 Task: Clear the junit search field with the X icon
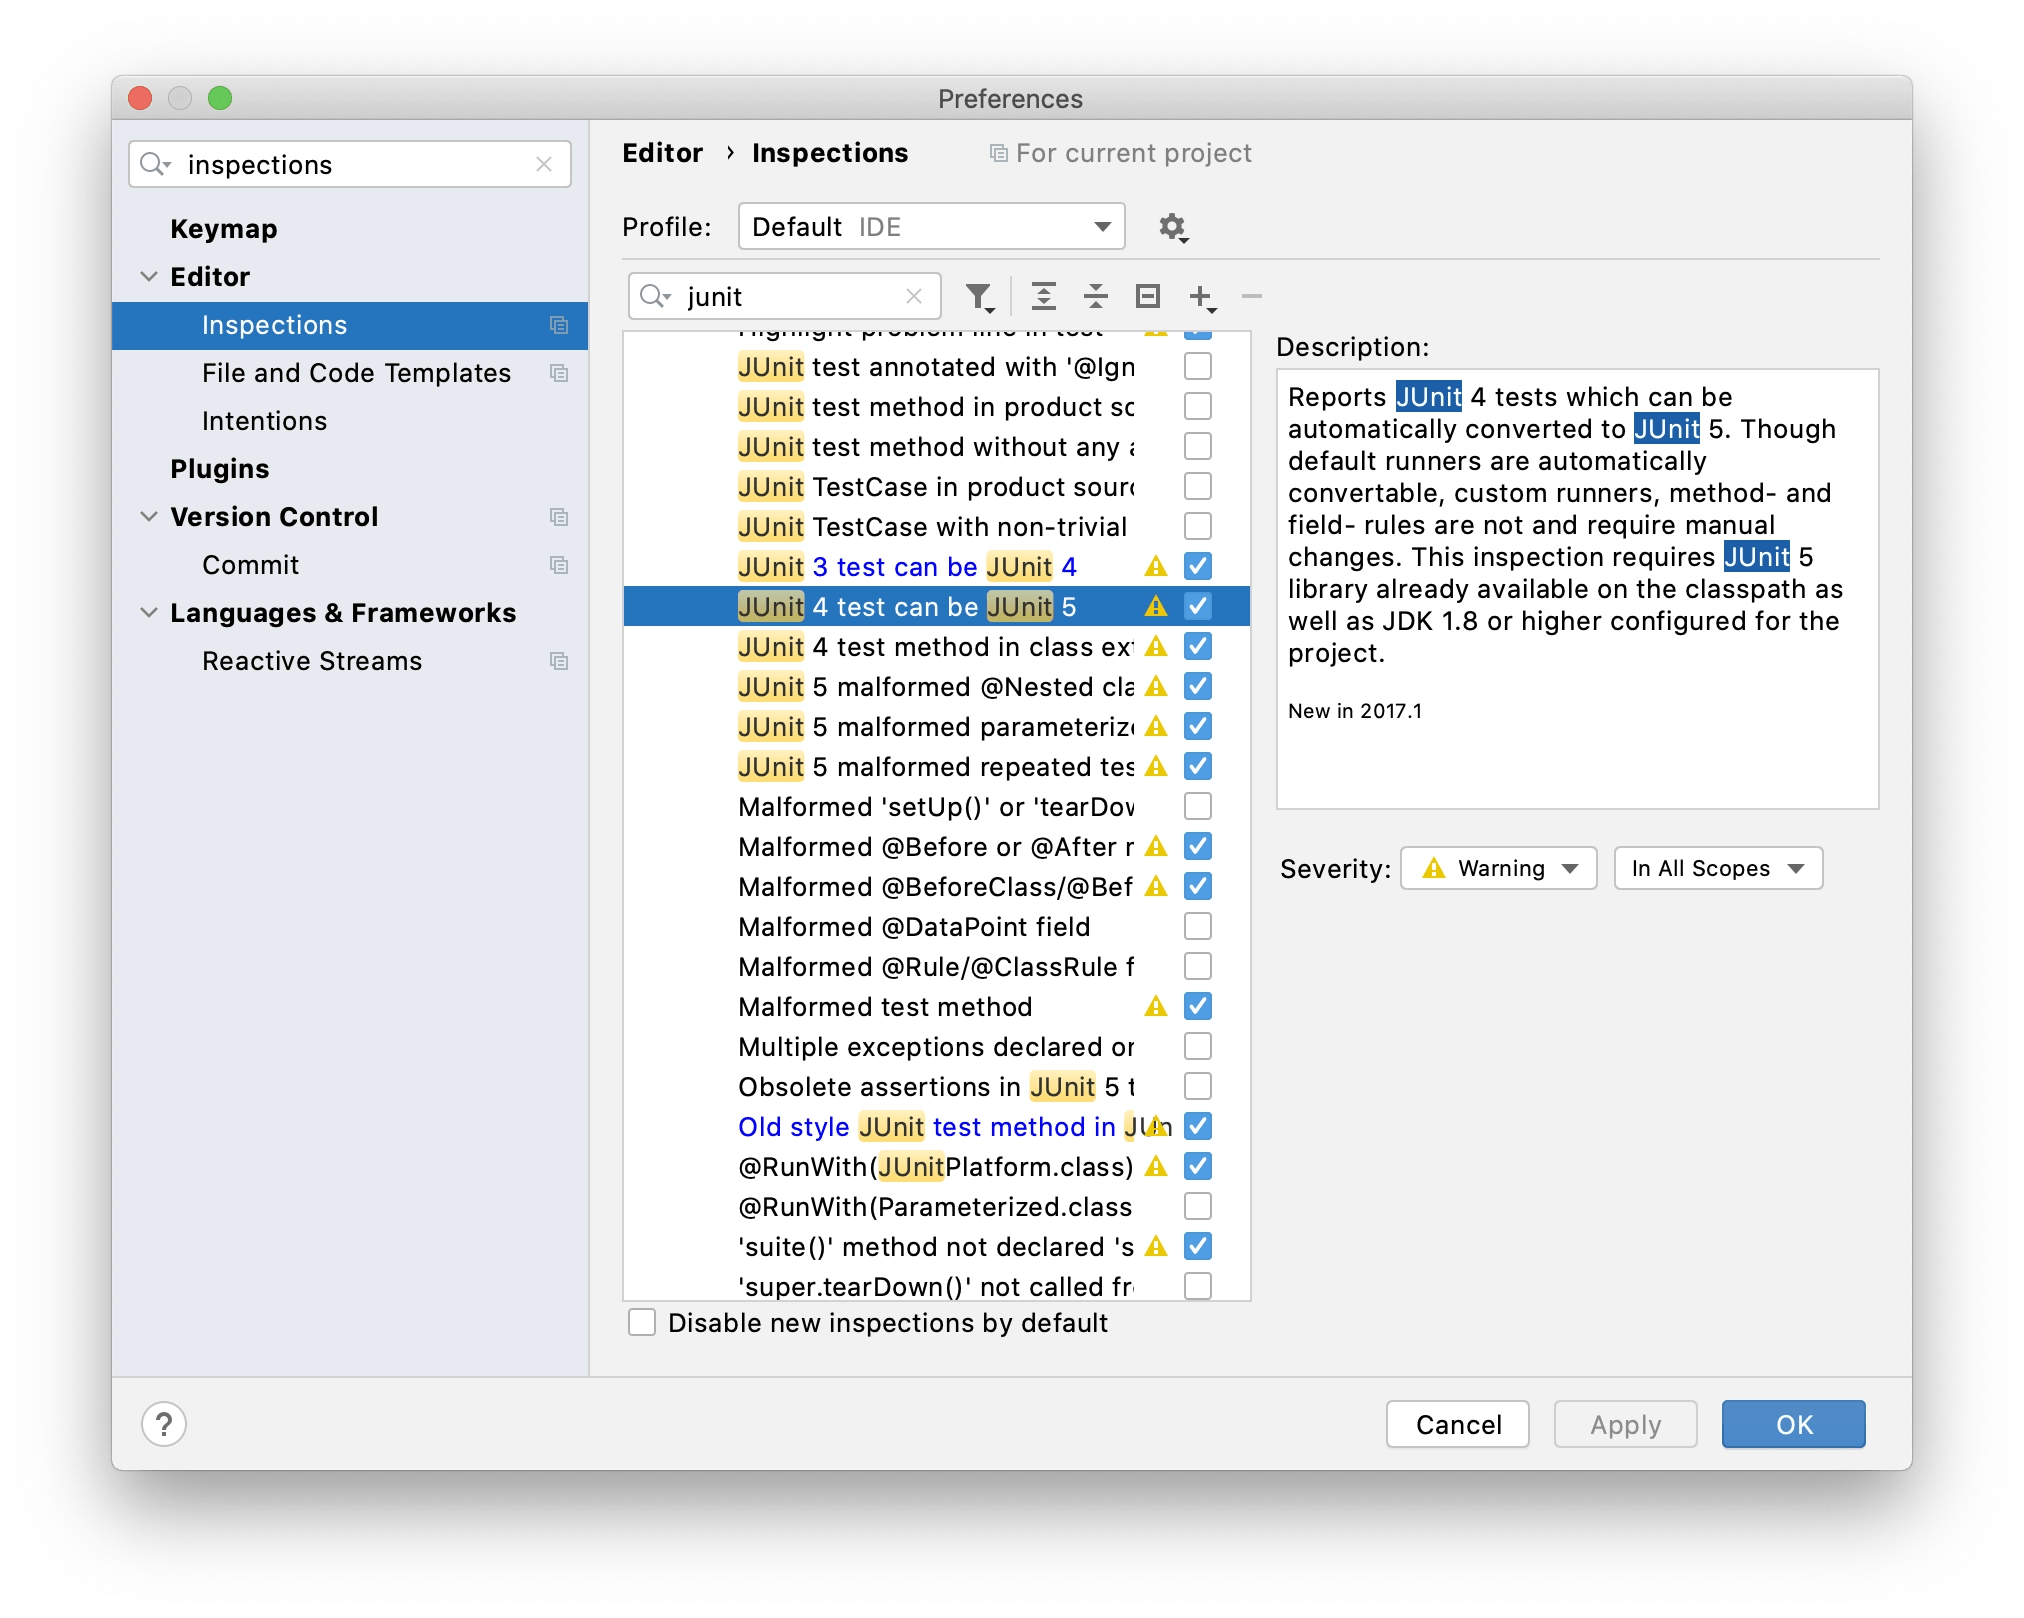[x=913, y=296]
